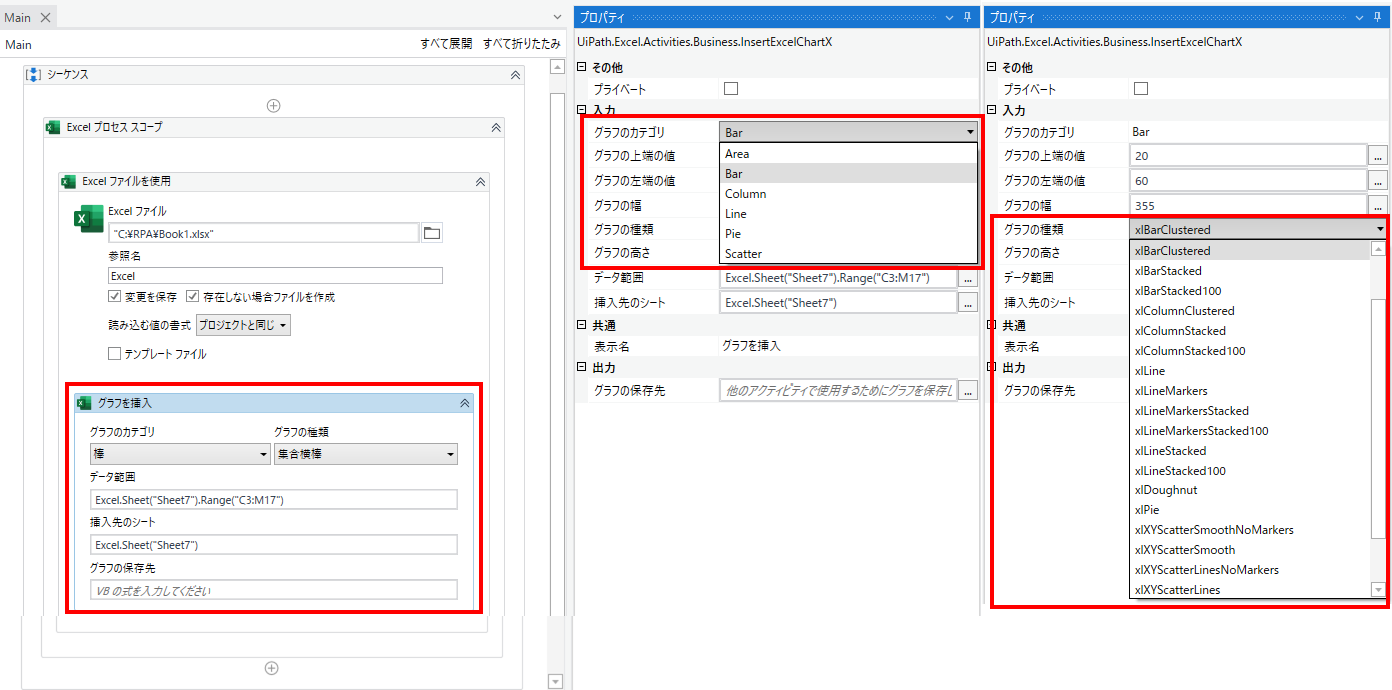The height and width of the screenshot is (690, 1392).
Task: Click the plus icon above Excel プロセス スコープ
Action: coord(273,105)
